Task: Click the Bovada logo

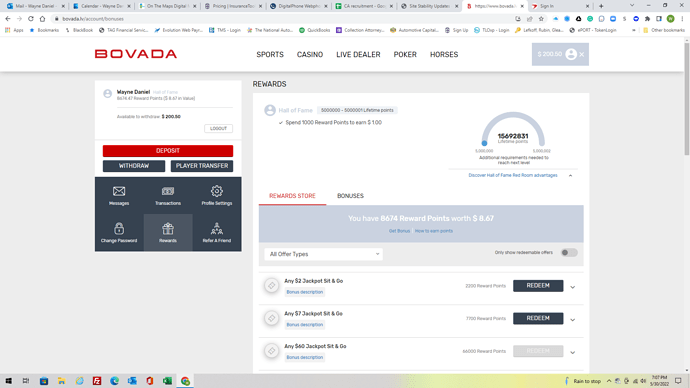Action: click(x=136, y=54)
